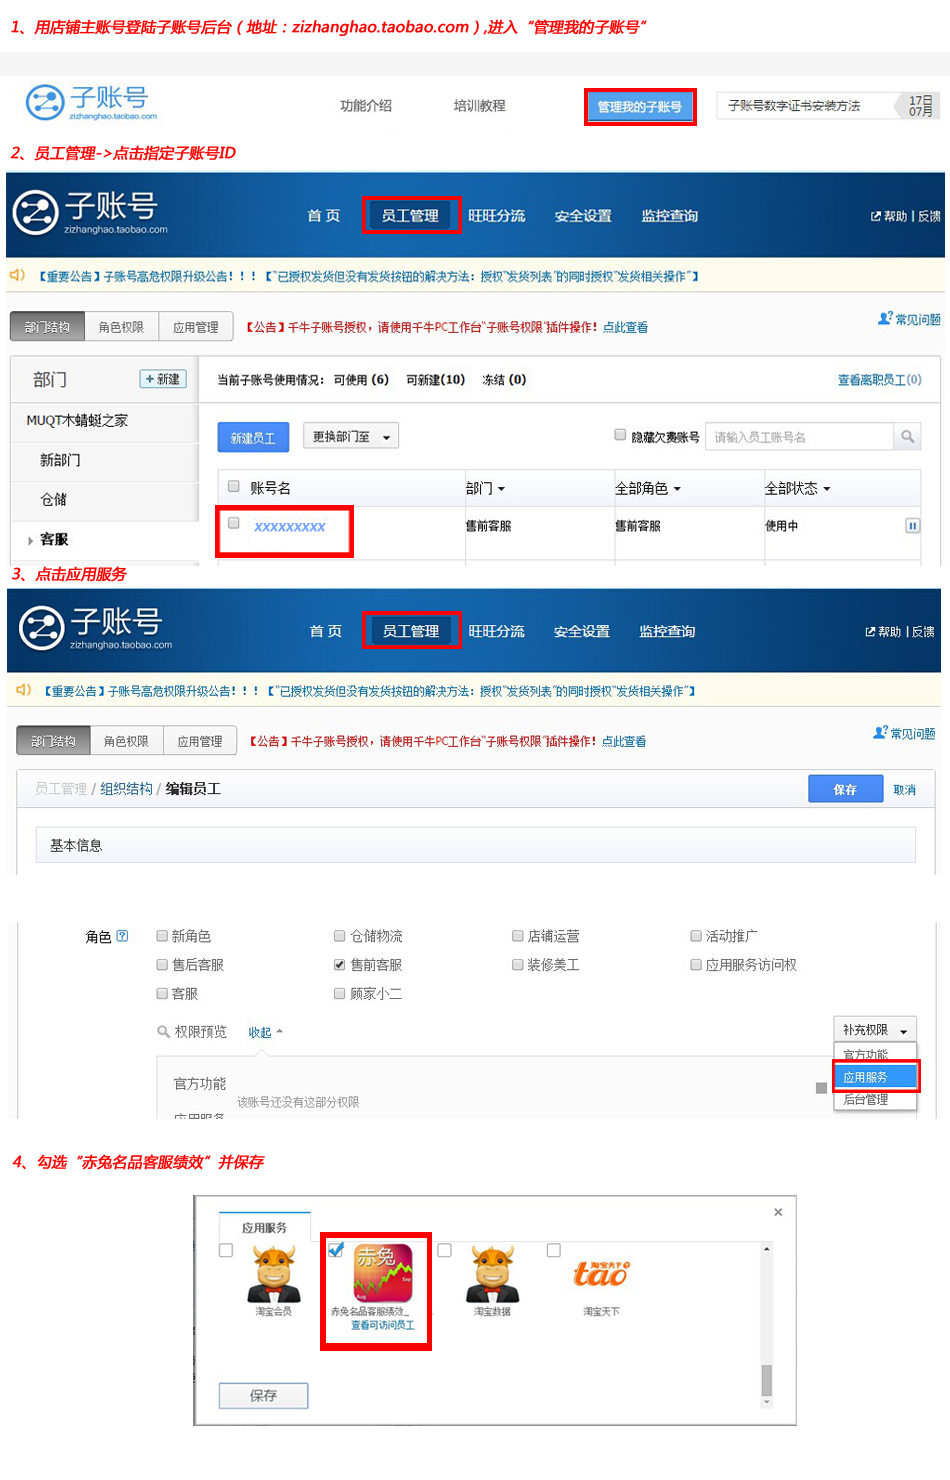Tick the 仓储物流 checkbox
The height and width of the screenshot is (1480, 950).
click(x=340, y=936)
